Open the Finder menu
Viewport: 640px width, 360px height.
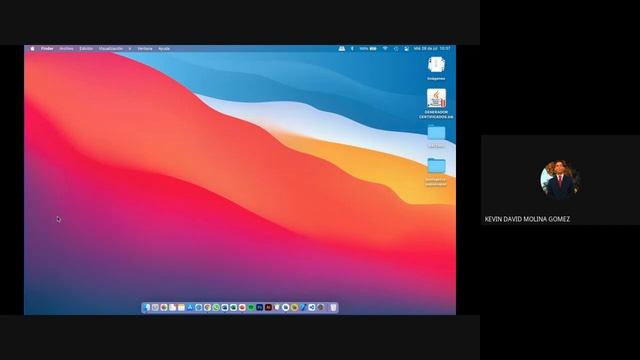pos(47,49)
